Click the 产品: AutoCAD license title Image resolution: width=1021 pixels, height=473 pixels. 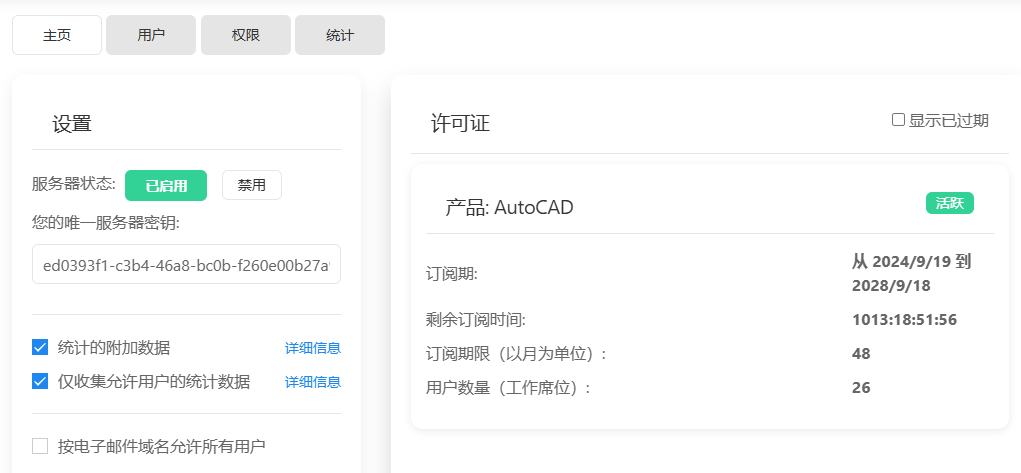(x=509, y=208)
